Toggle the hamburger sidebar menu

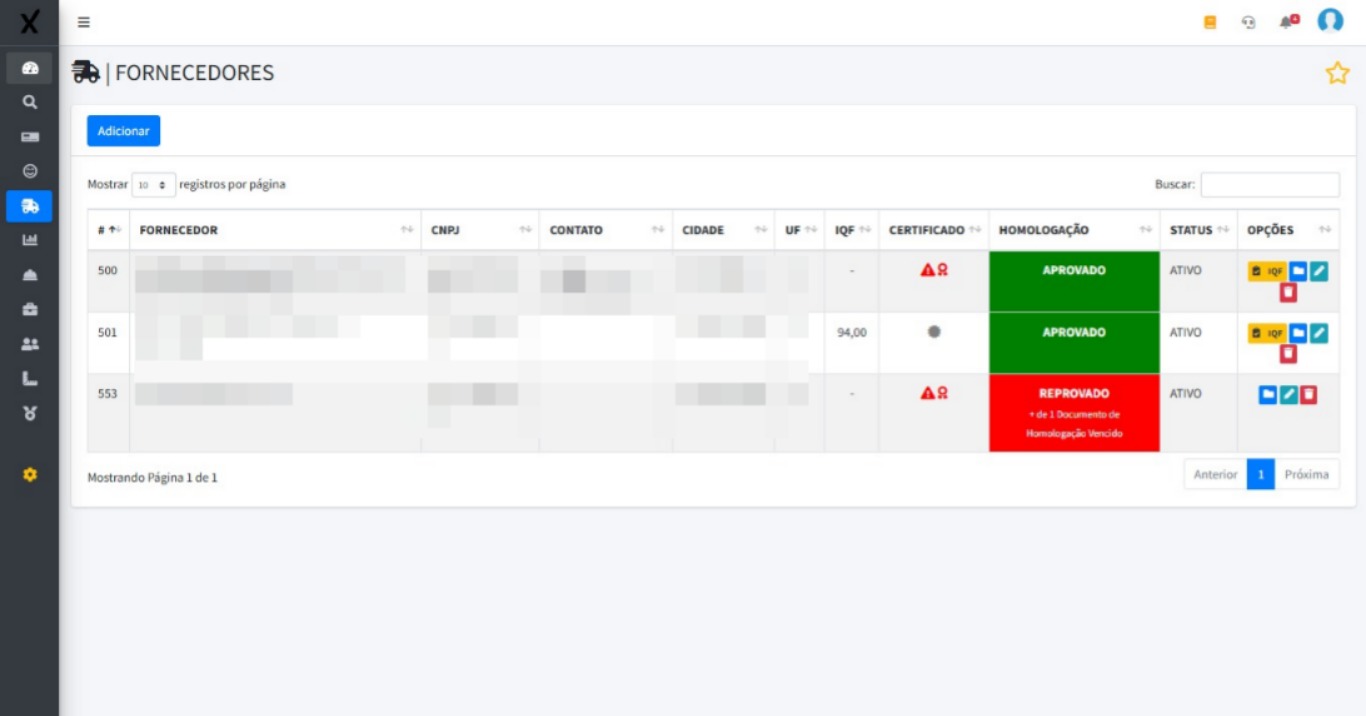point(84,22)
